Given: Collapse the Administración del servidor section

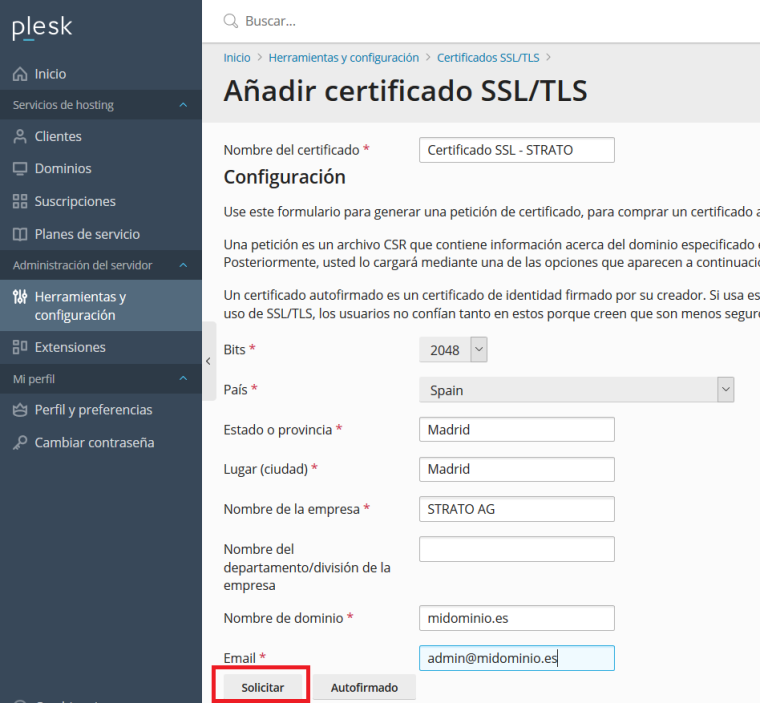Looking at the screenshot, I should (x=183, y=265).
